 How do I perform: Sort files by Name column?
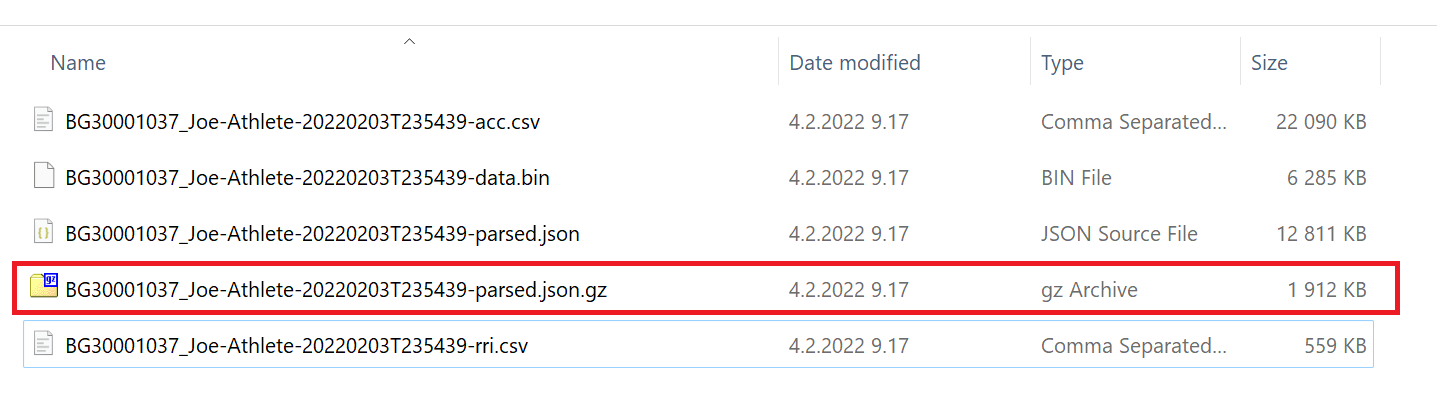click(78, 62)
